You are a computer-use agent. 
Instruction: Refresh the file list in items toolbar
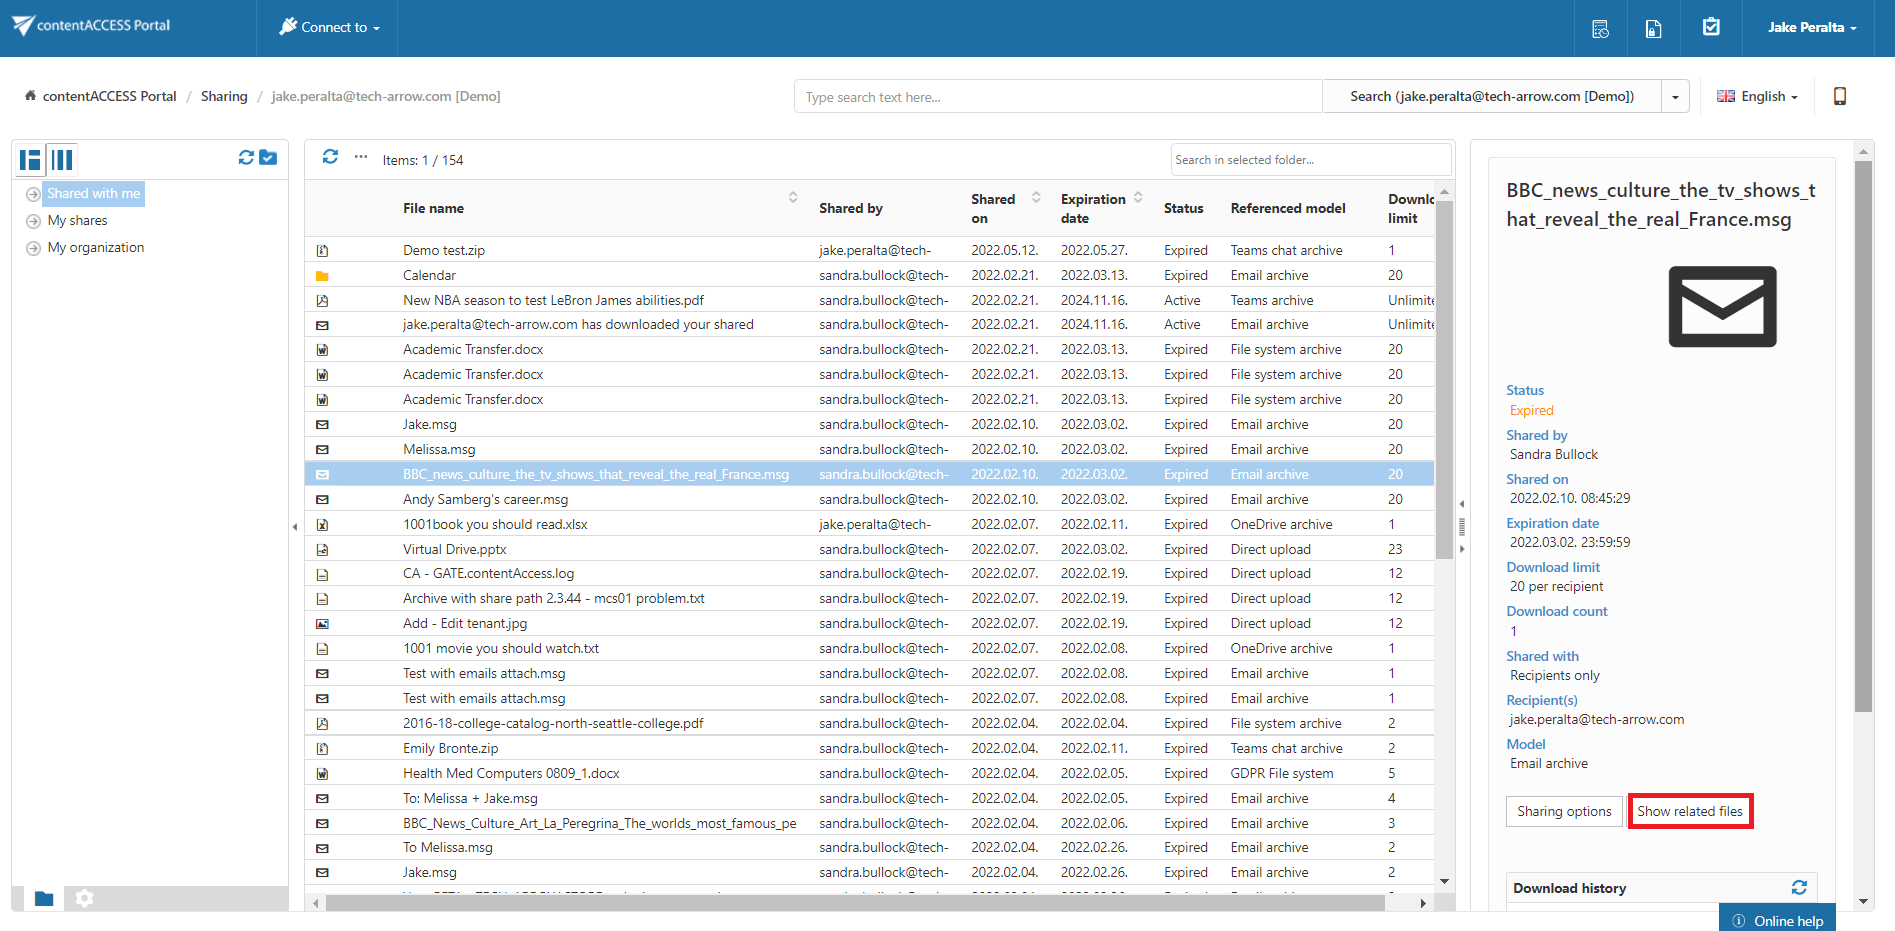coord(330,157)
